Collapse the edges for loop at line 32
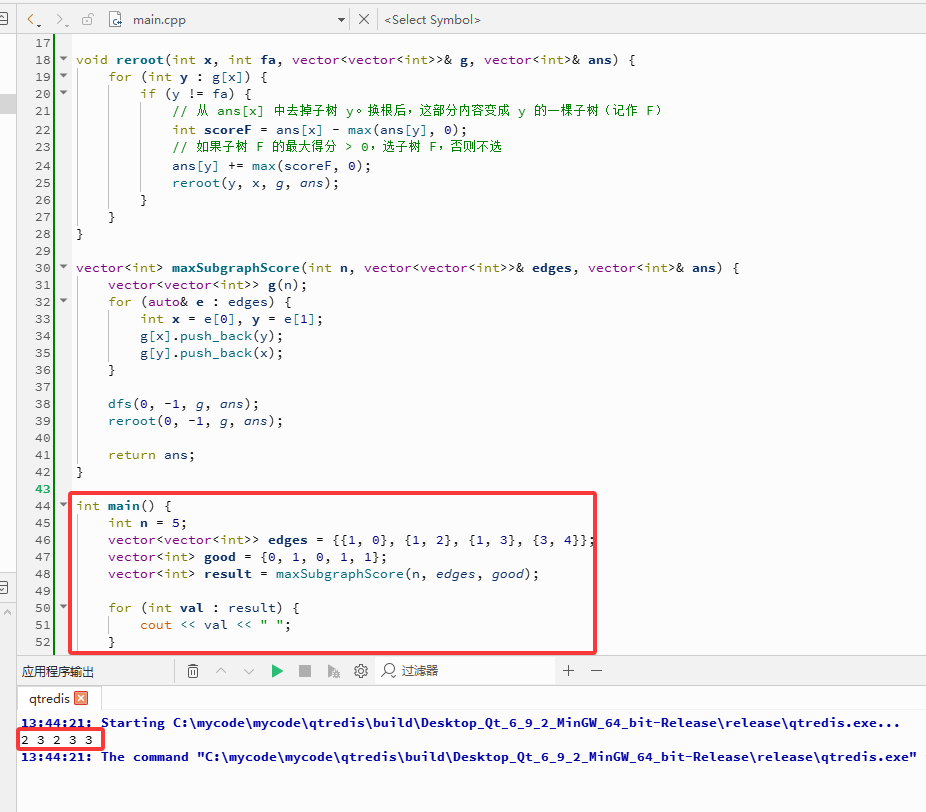926x812 pixels. (64, 301)
